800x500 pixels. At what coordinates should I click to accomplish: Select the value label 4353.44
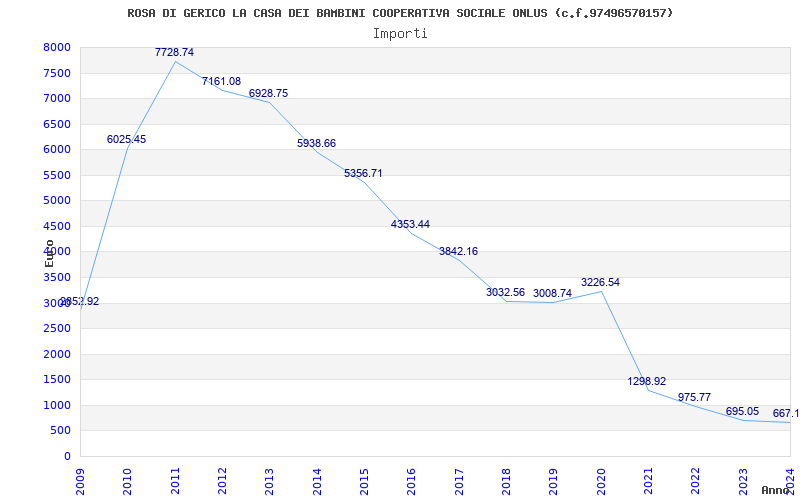click(410, 224)
